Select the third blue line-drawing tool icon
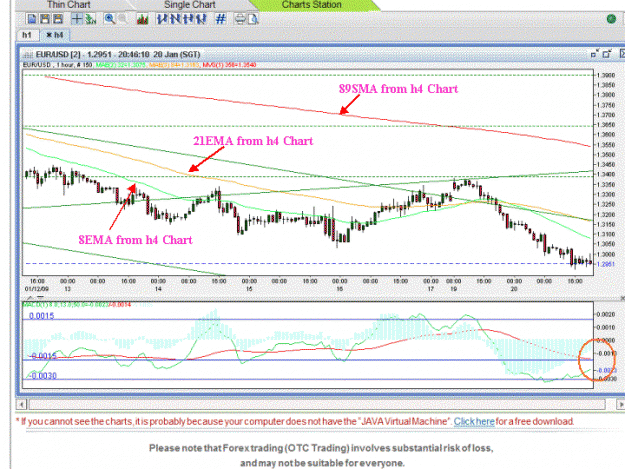 click(189, 19)
